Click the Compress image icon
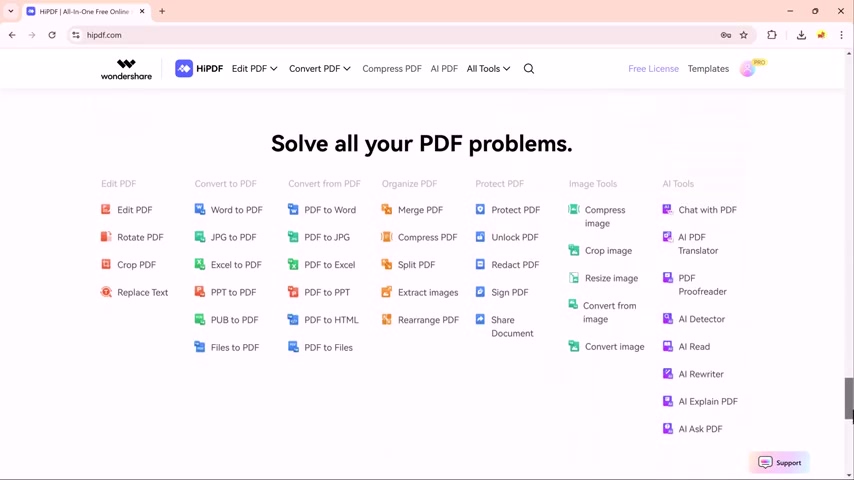854x480 pixels. coord(574,209)
